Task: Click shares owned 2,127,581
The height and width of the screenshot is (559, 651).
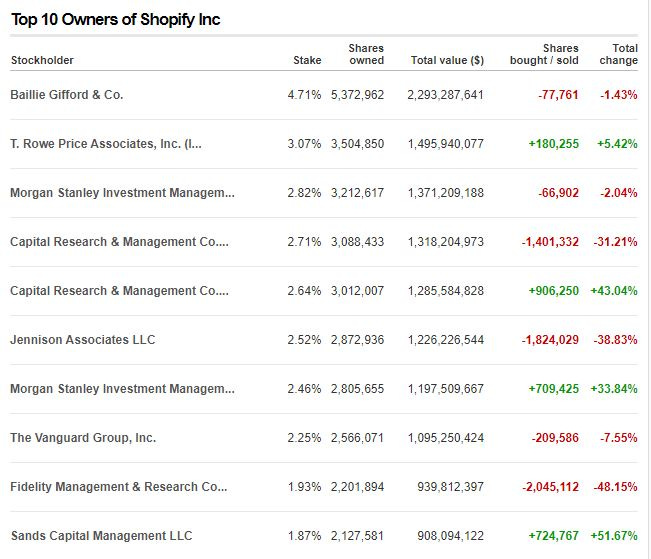Action: [x=357, y=536]
